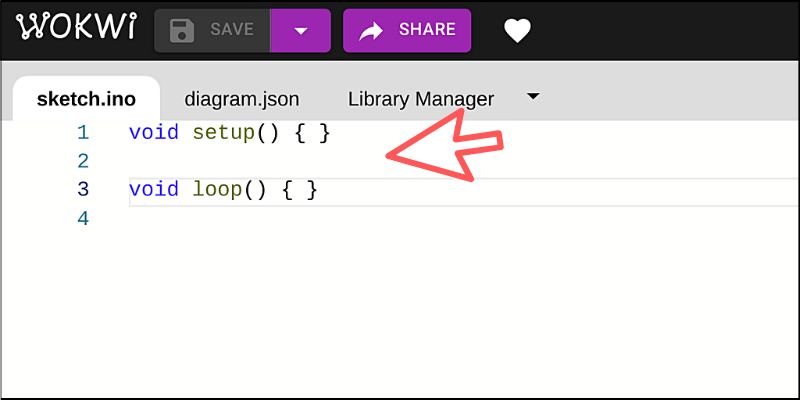
Task: Click the void keyword on line 3
Action: pyautogui.click(x=154, y=190)
